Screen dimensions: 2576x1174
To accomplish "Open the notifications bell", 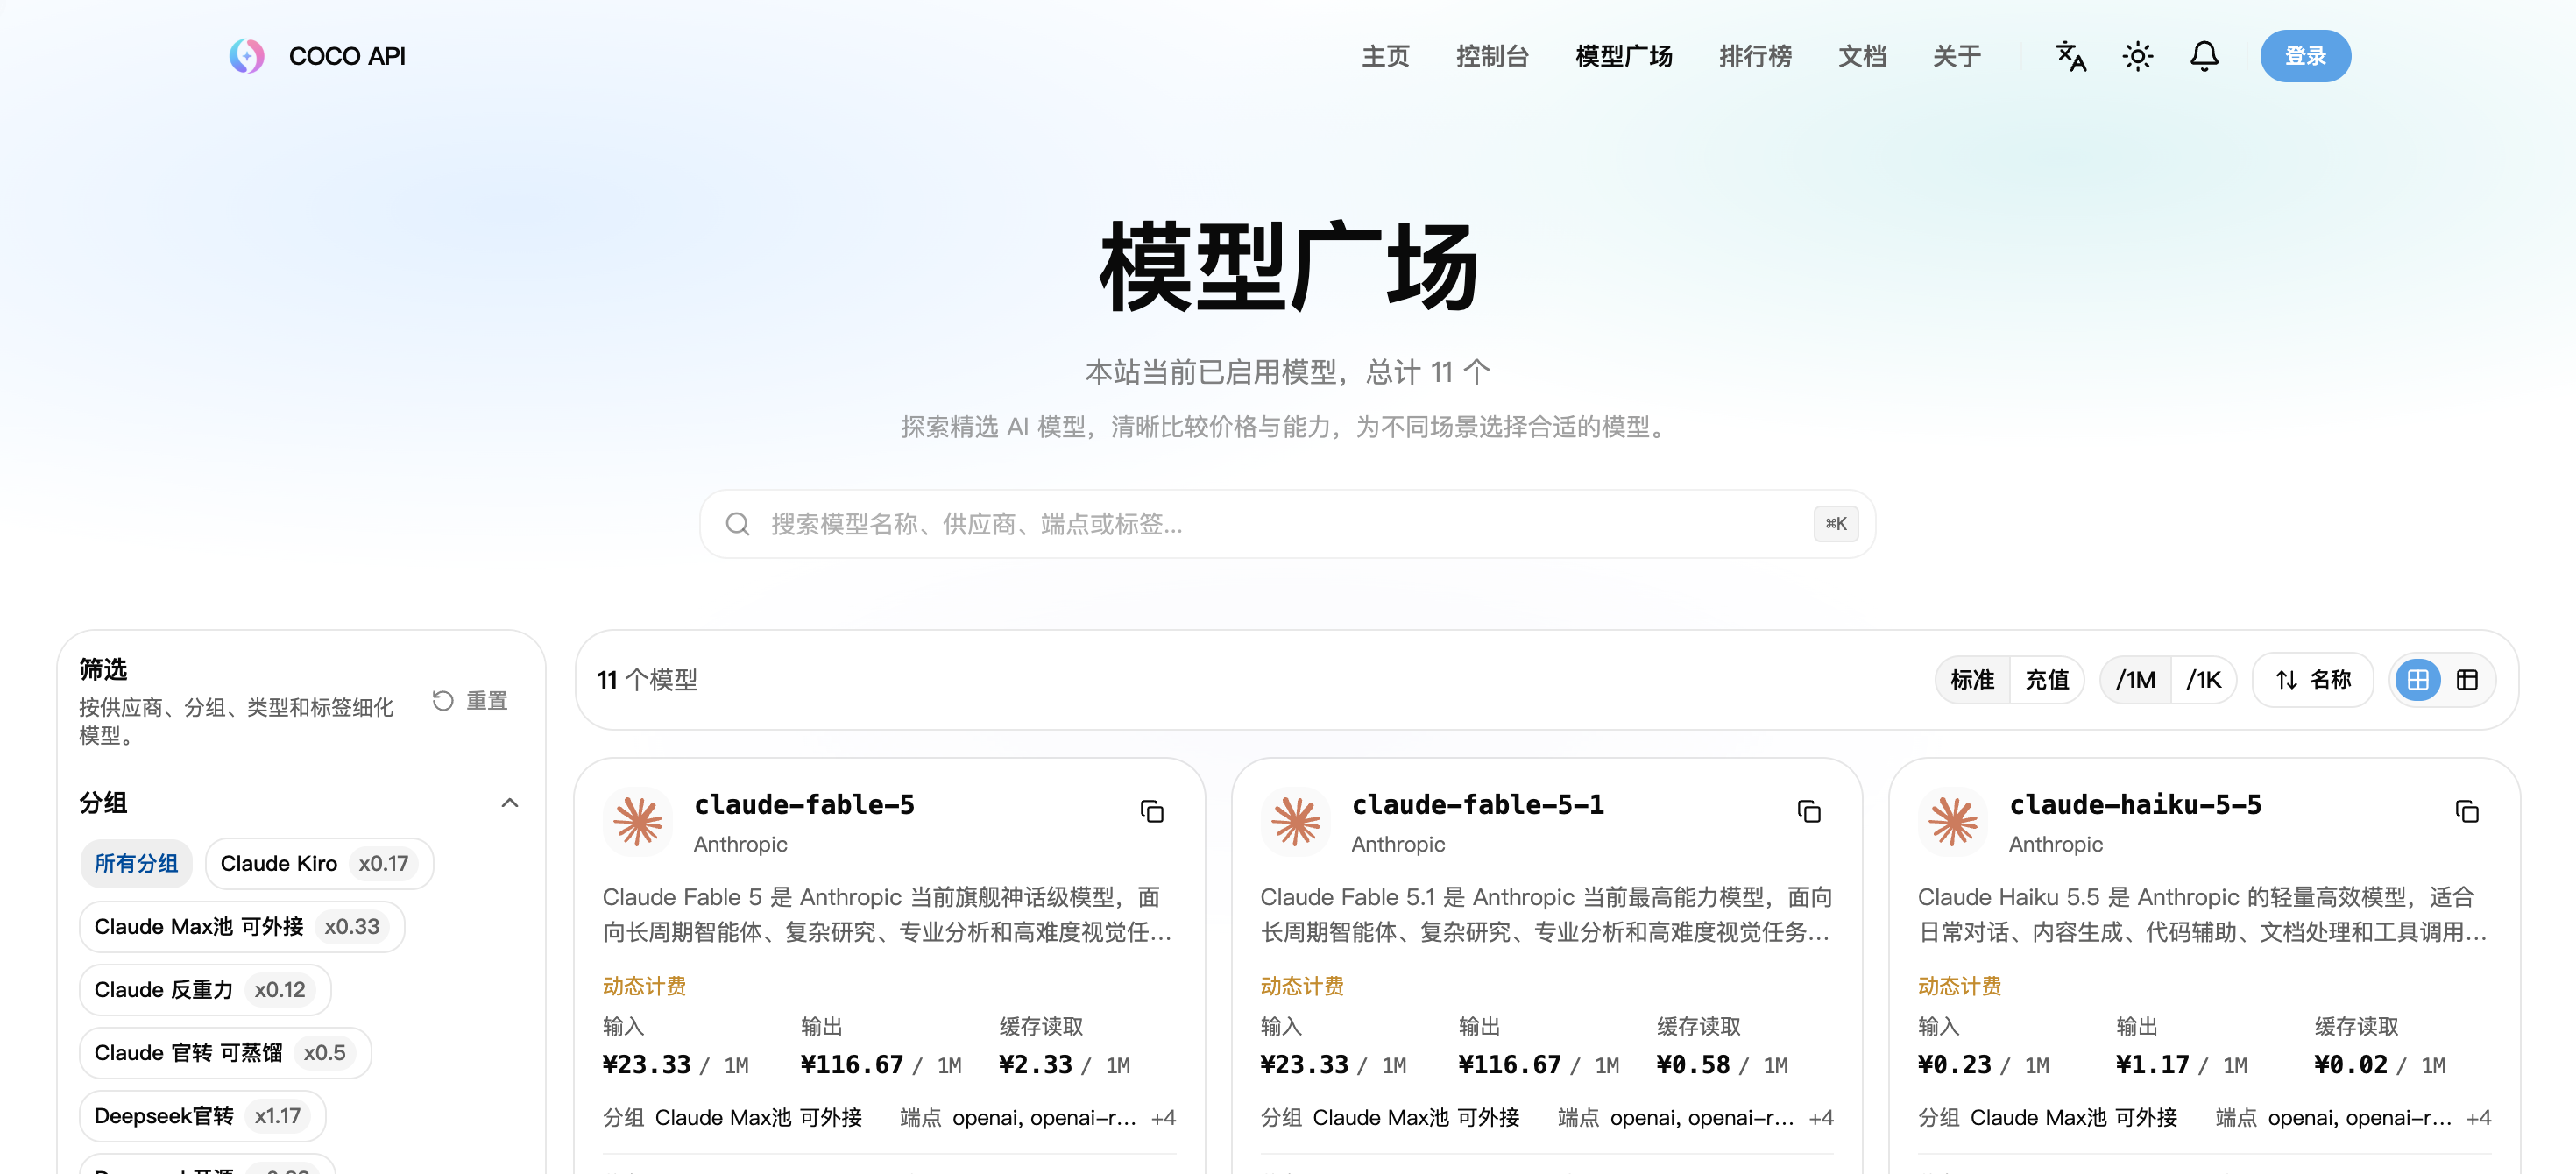I will point(2204,56).
